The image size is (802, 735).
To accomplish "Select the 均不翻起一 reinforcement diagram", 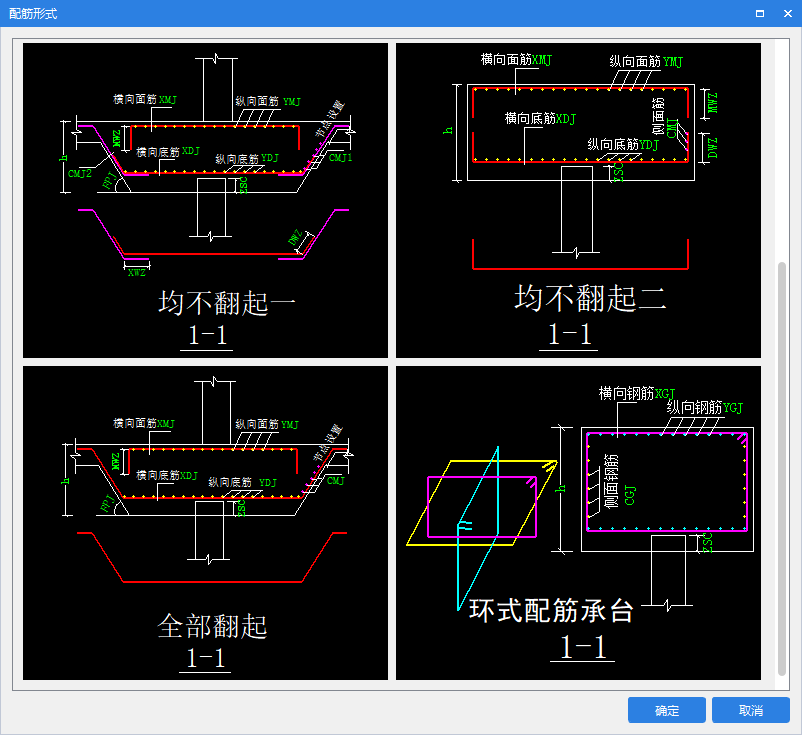I will [x=205, y=200].
